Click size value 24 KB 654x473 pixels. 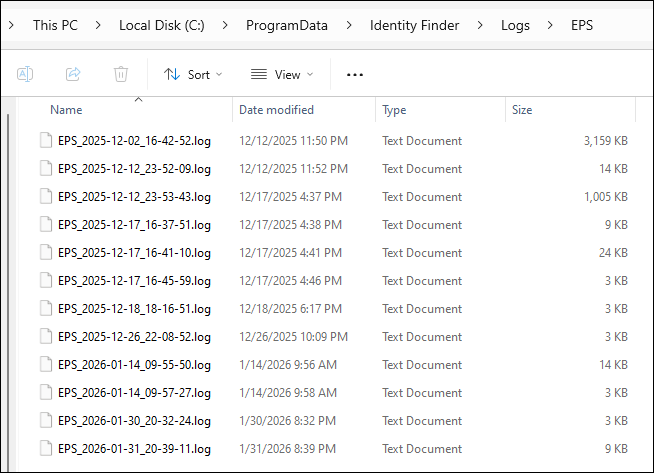tap(613, 253)
